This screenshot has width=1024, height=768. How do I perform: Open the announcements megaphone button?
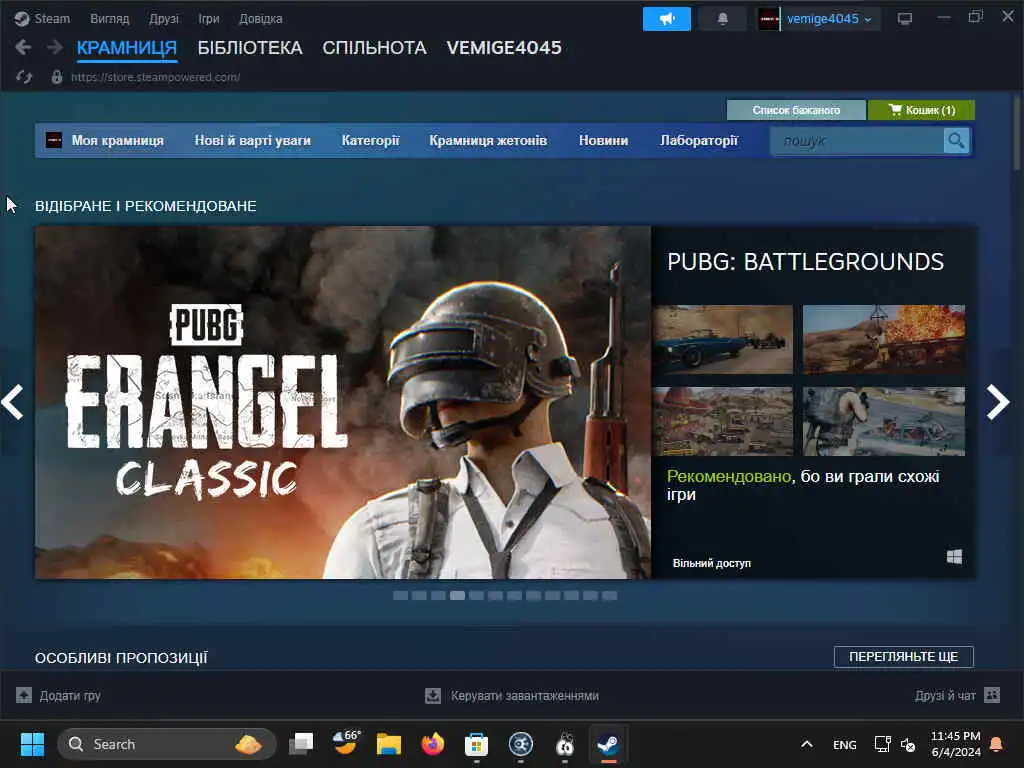pos(666,19)
